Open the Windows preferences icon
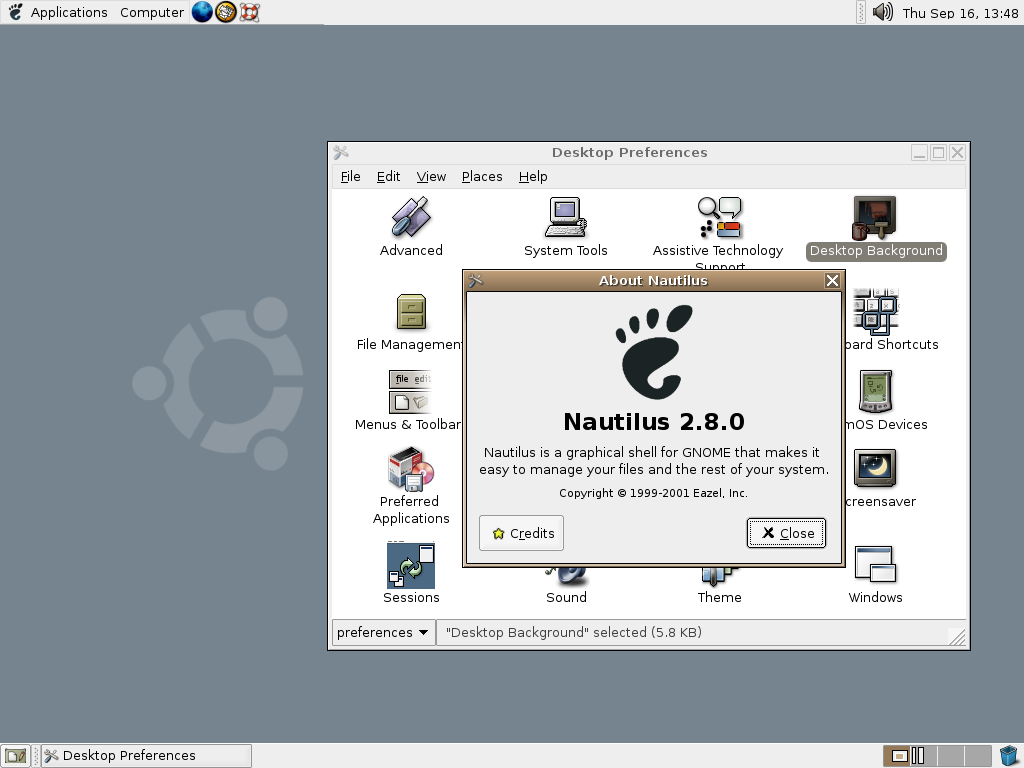The width and height of the screenshot is (1024, 768). pyautogui.click(x=875, y=565)
